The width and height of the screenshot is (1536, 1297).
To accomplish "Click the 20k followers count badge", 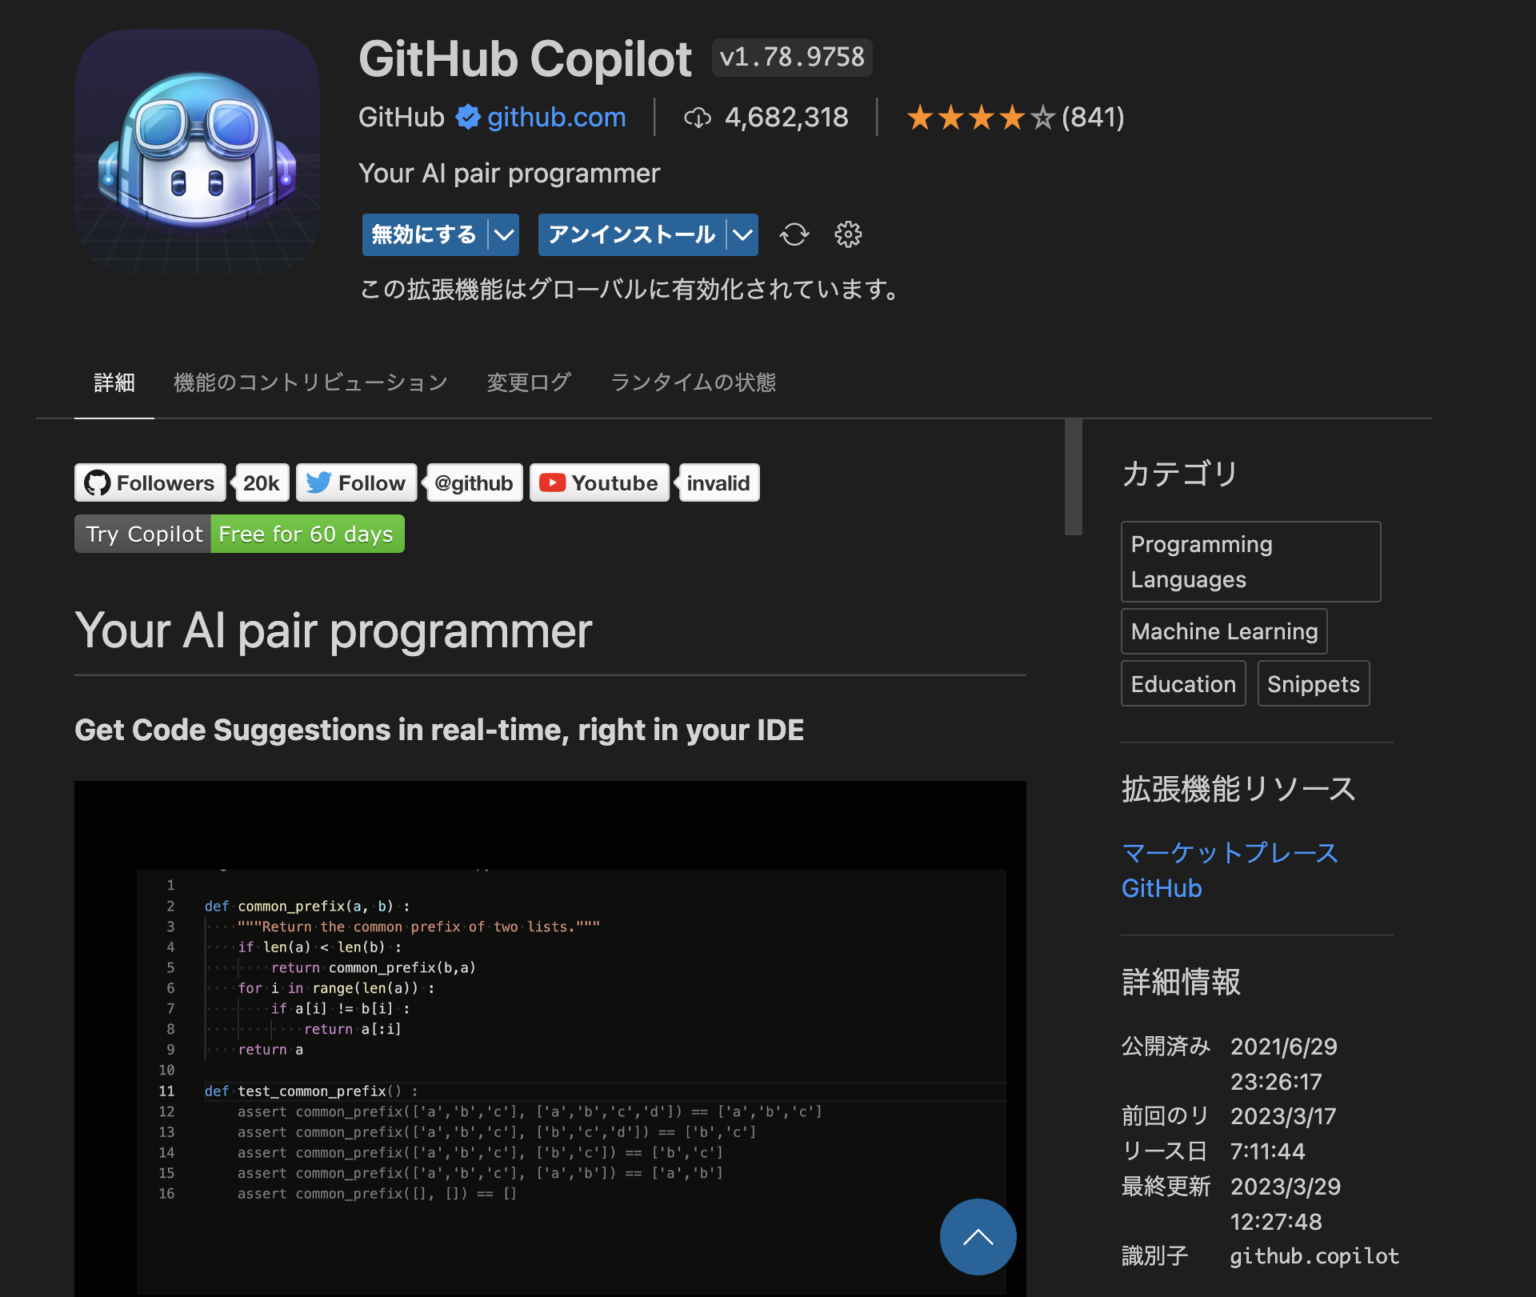I will (x=262, y=483).
